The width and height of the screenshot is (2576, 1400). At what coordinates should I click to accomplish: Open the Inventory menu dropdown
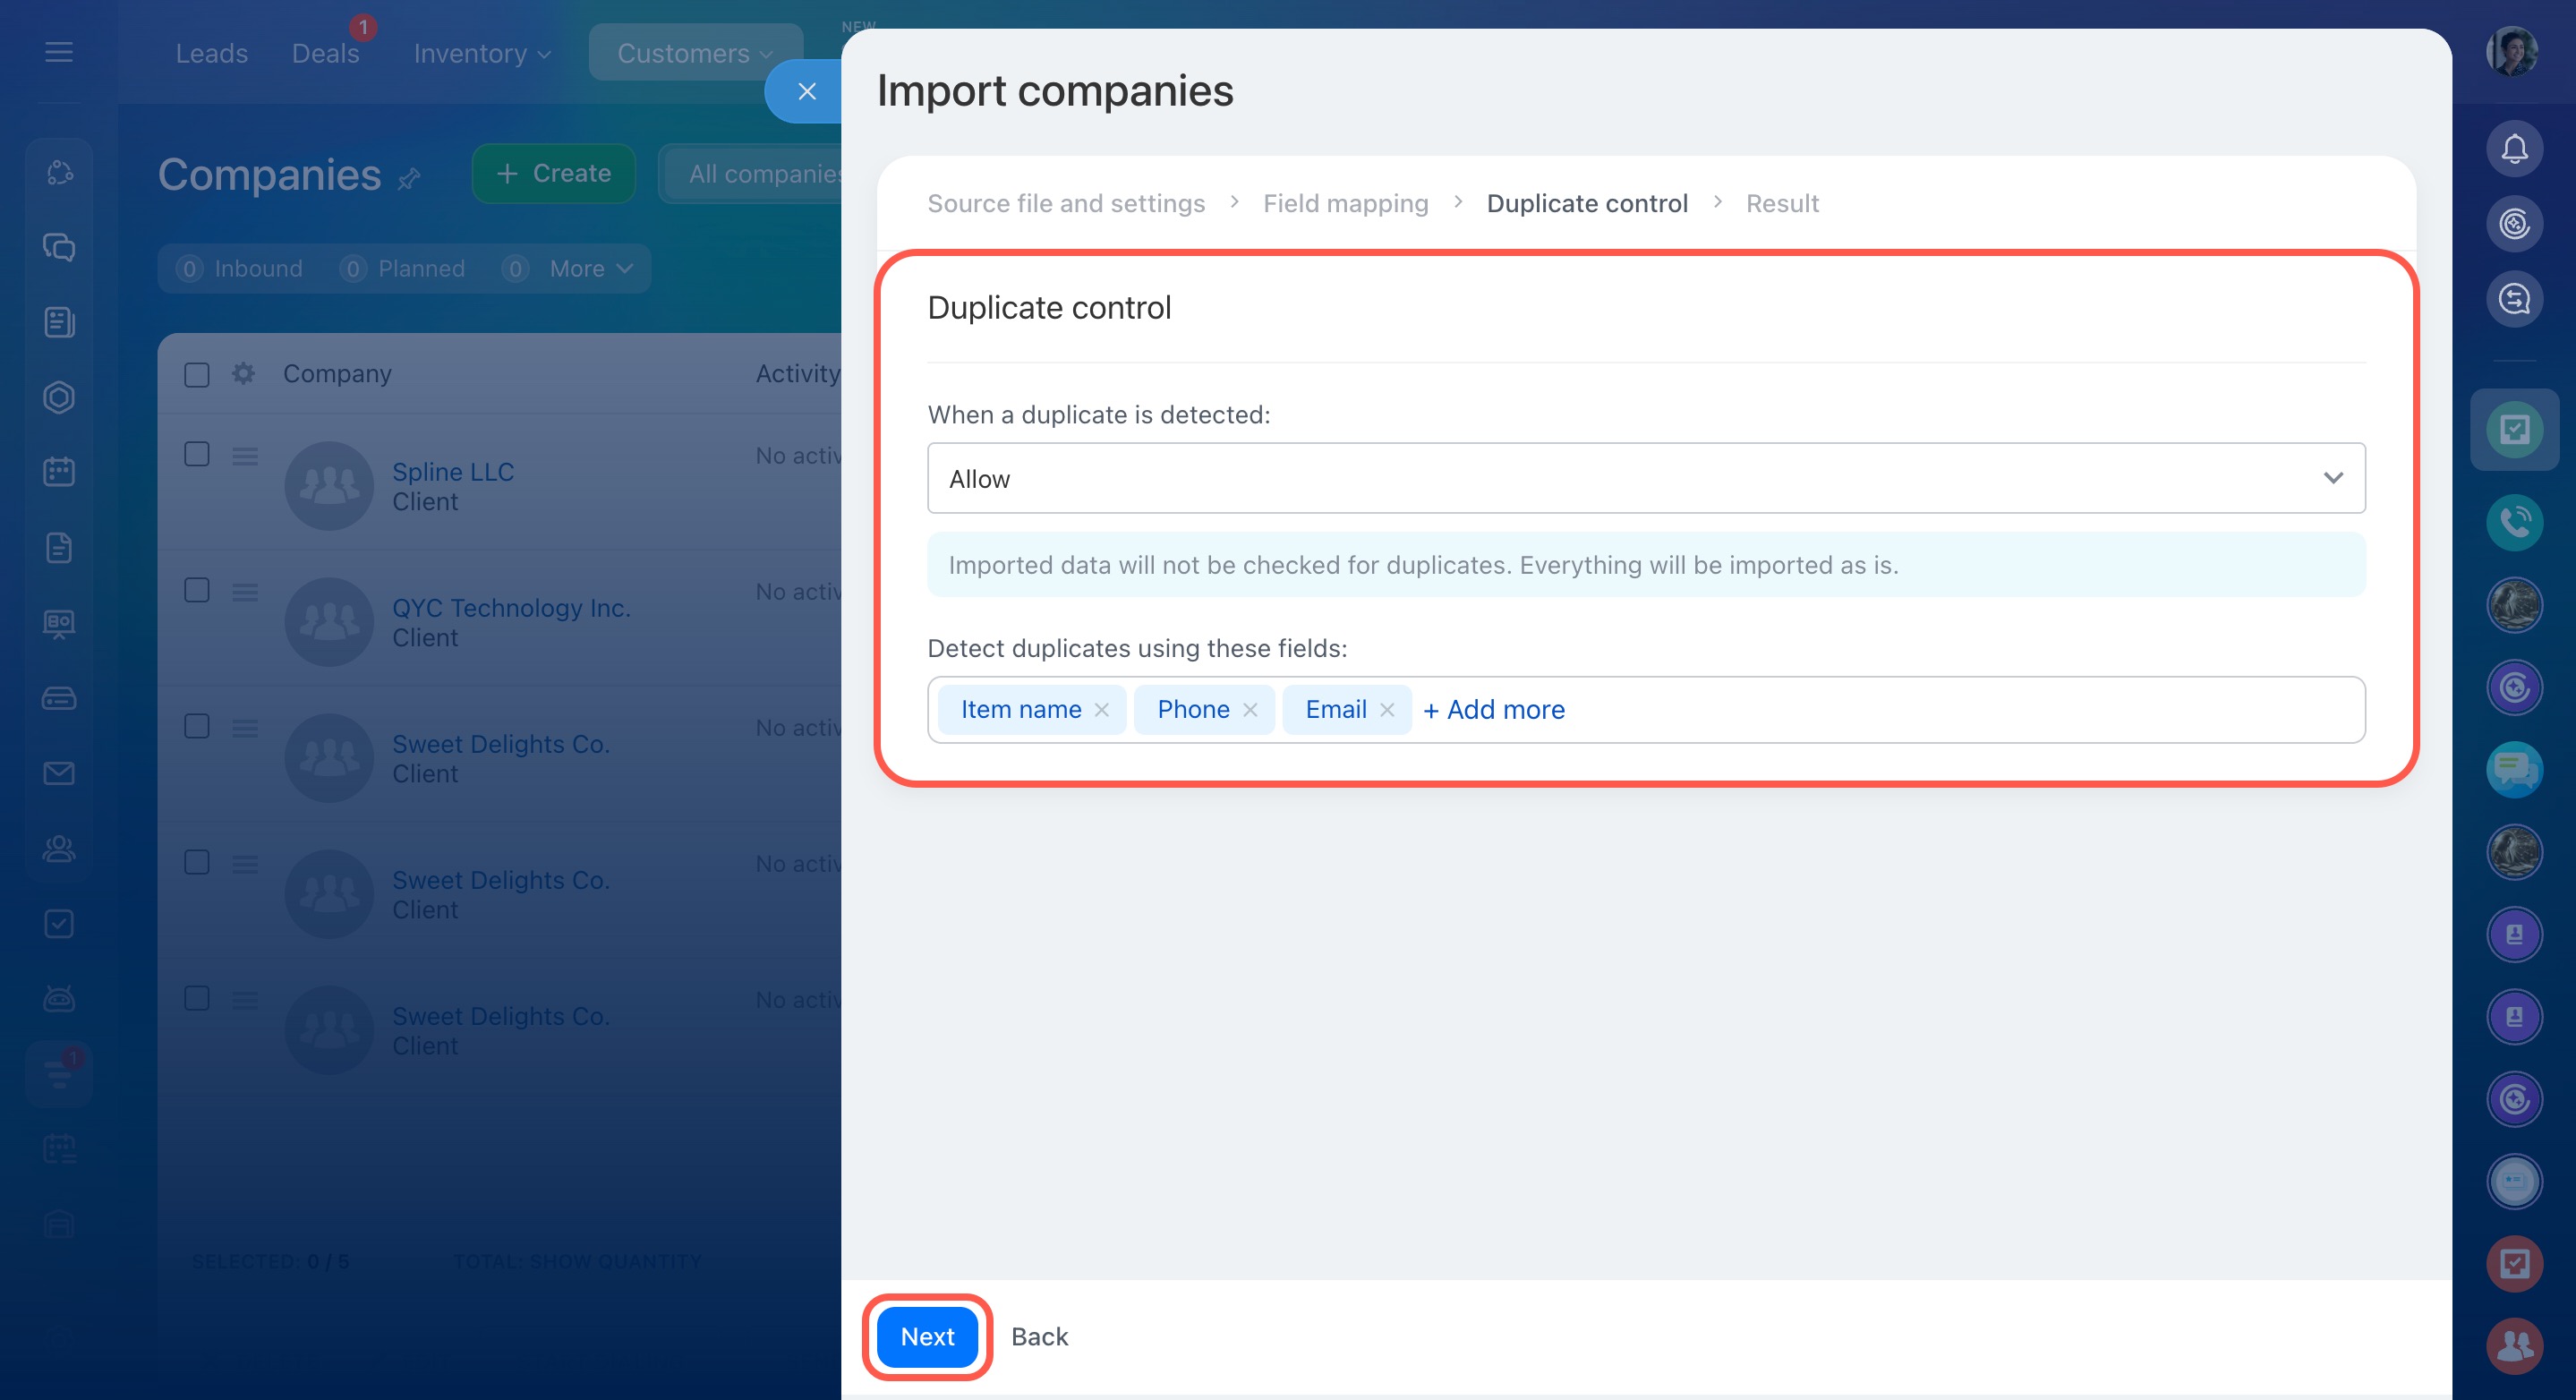tap(482, 53)
